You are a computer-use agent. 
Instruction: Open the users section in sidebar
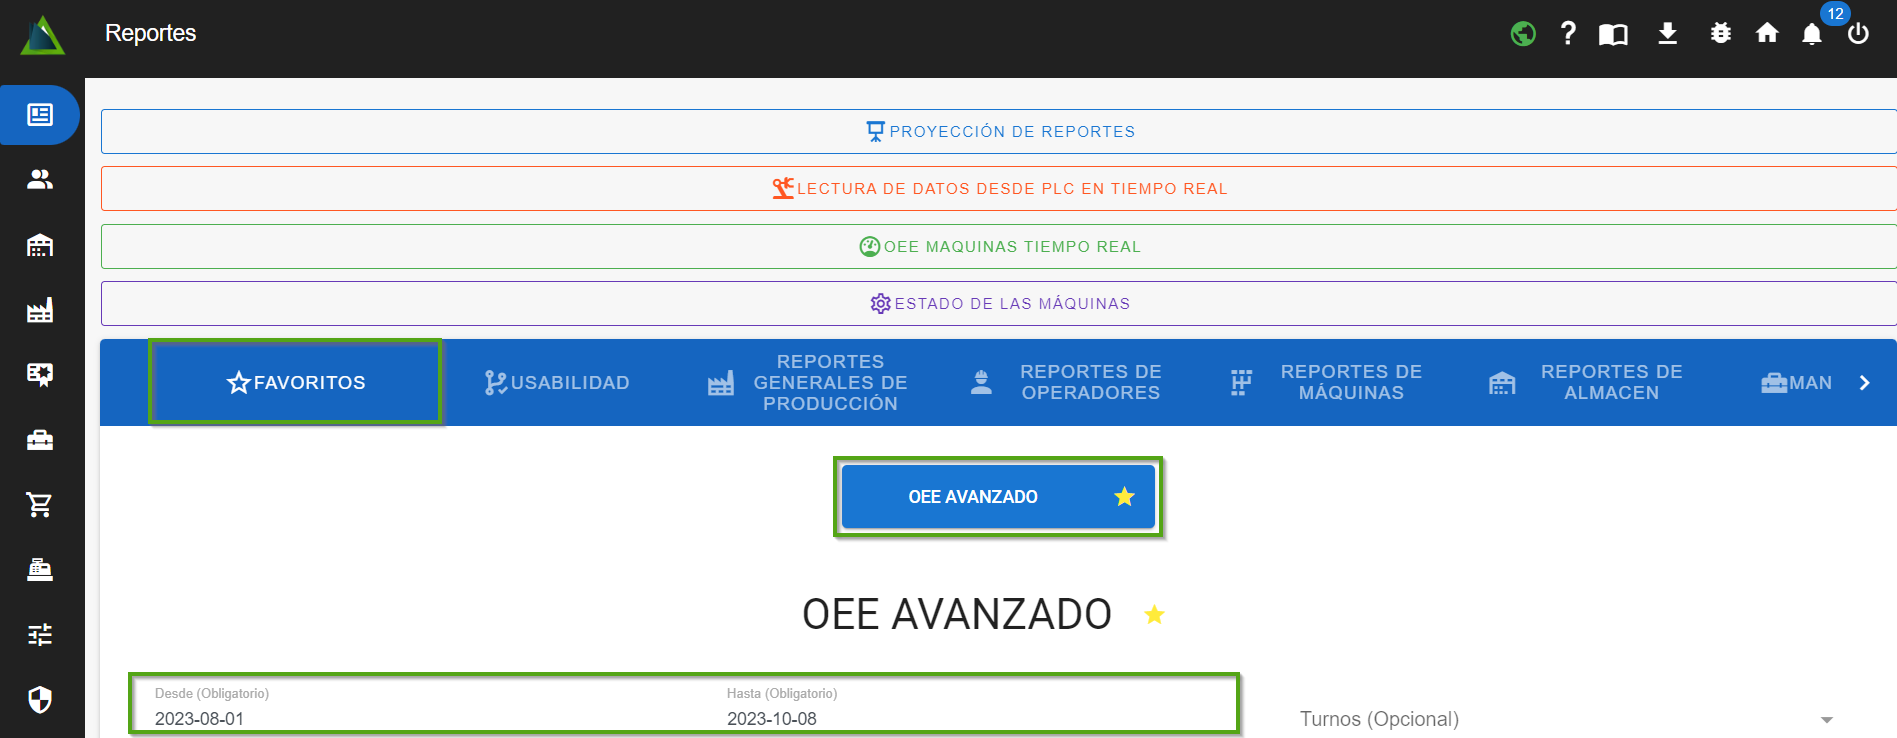(40, 180)
